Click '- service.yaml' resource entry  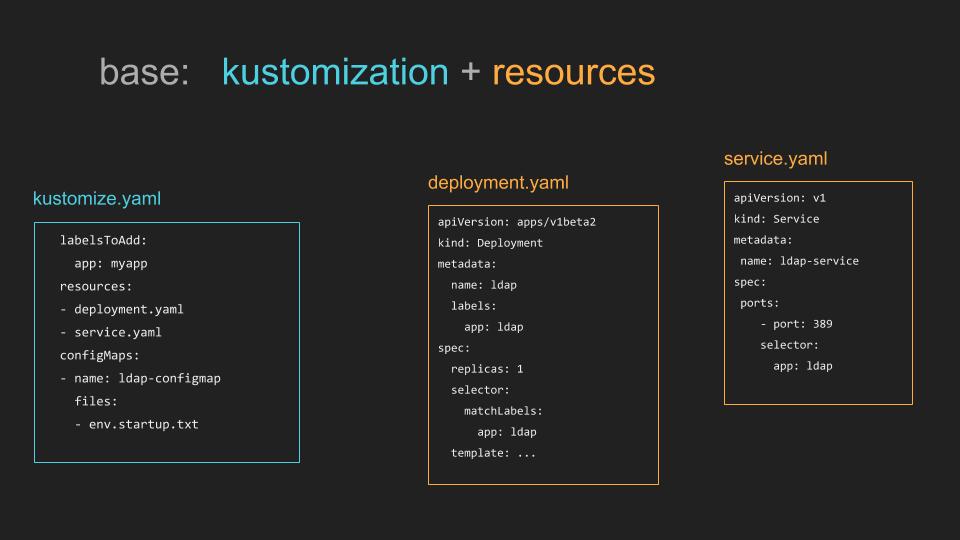111,332
